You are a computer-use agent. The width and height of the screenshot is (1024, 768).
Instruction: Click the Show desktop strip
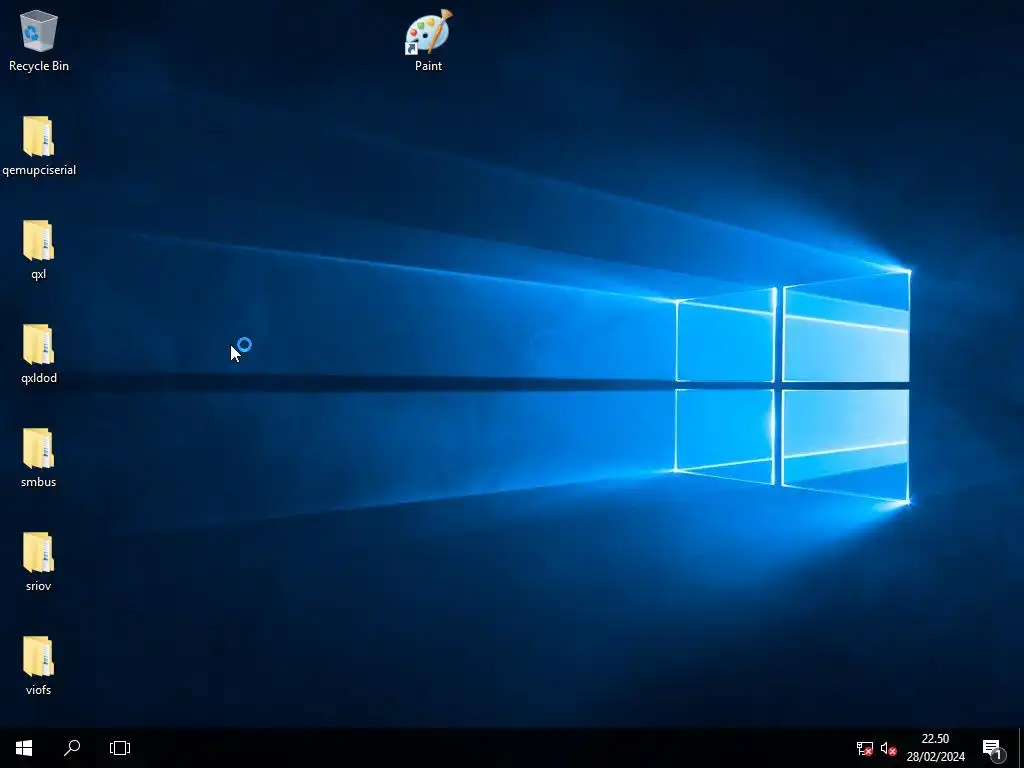click(1021, 748)
